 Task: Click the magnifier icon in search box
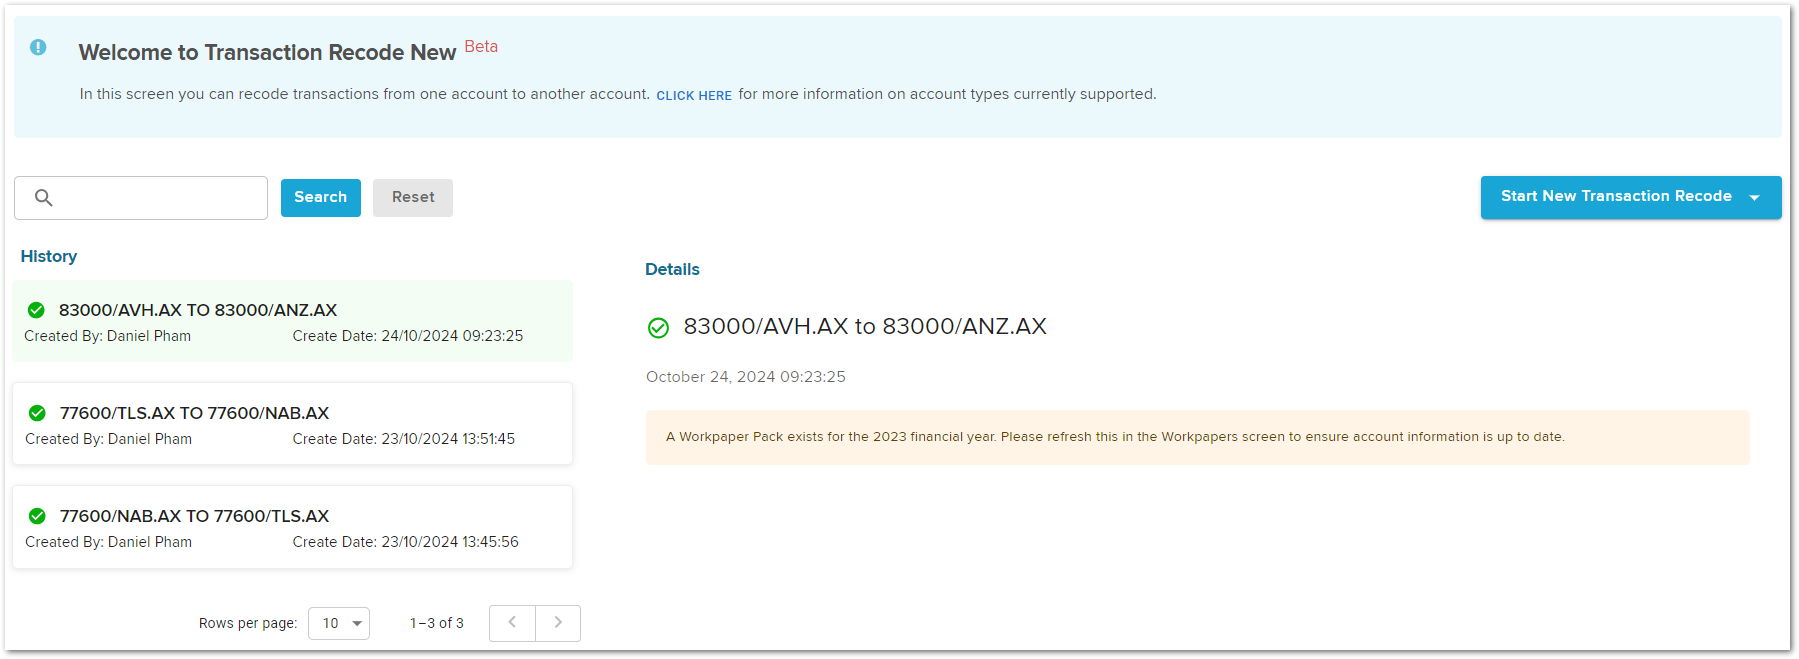pyautogui.click(x=44, y=198)
